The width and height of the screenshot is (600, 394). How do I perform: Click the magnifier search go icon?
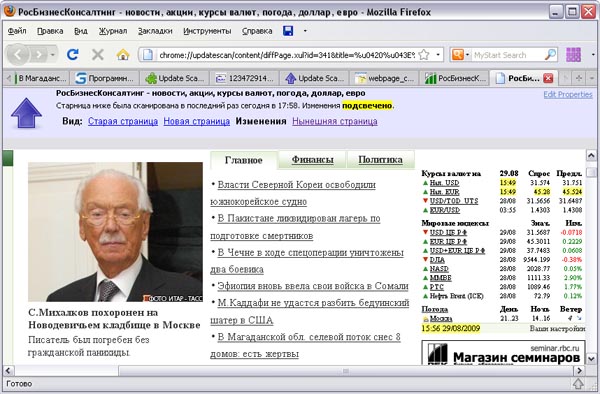(550, 55)
